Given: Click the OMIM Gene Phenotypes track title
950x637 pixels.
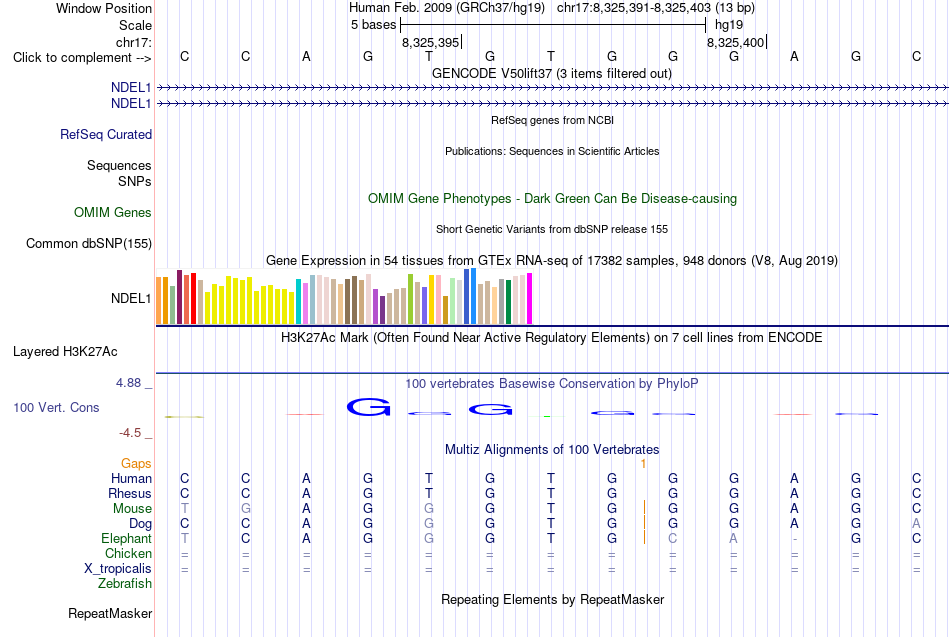Looking at the screenshot, I should coord(552,199).
